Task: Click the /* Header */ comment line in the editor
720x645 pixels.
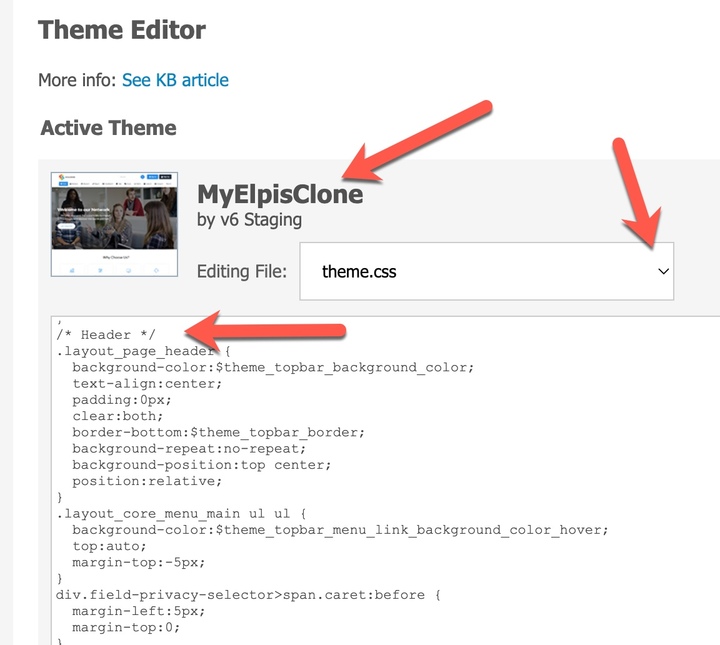Action: pos(106,335)
